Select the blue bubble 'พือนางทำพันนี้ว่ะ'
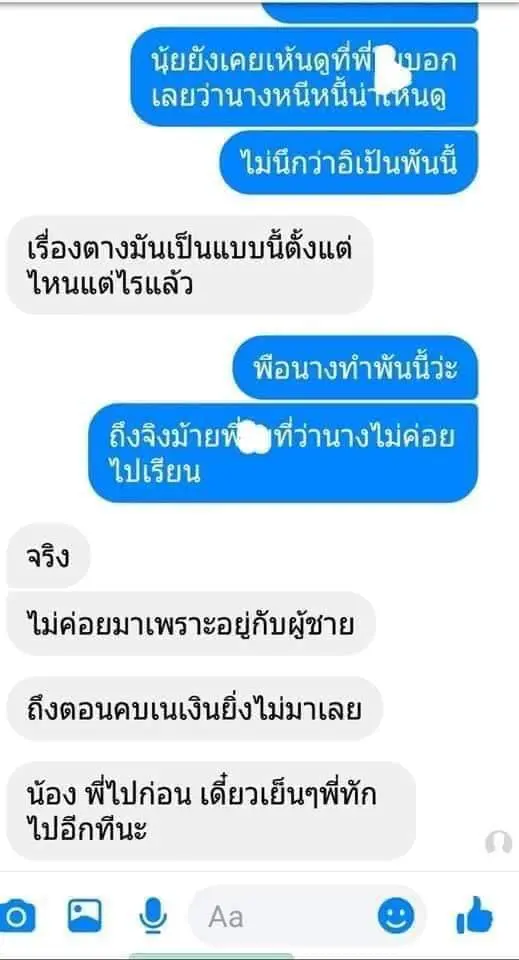The width and height of the screenshot is (519, 960). [355, 368]
